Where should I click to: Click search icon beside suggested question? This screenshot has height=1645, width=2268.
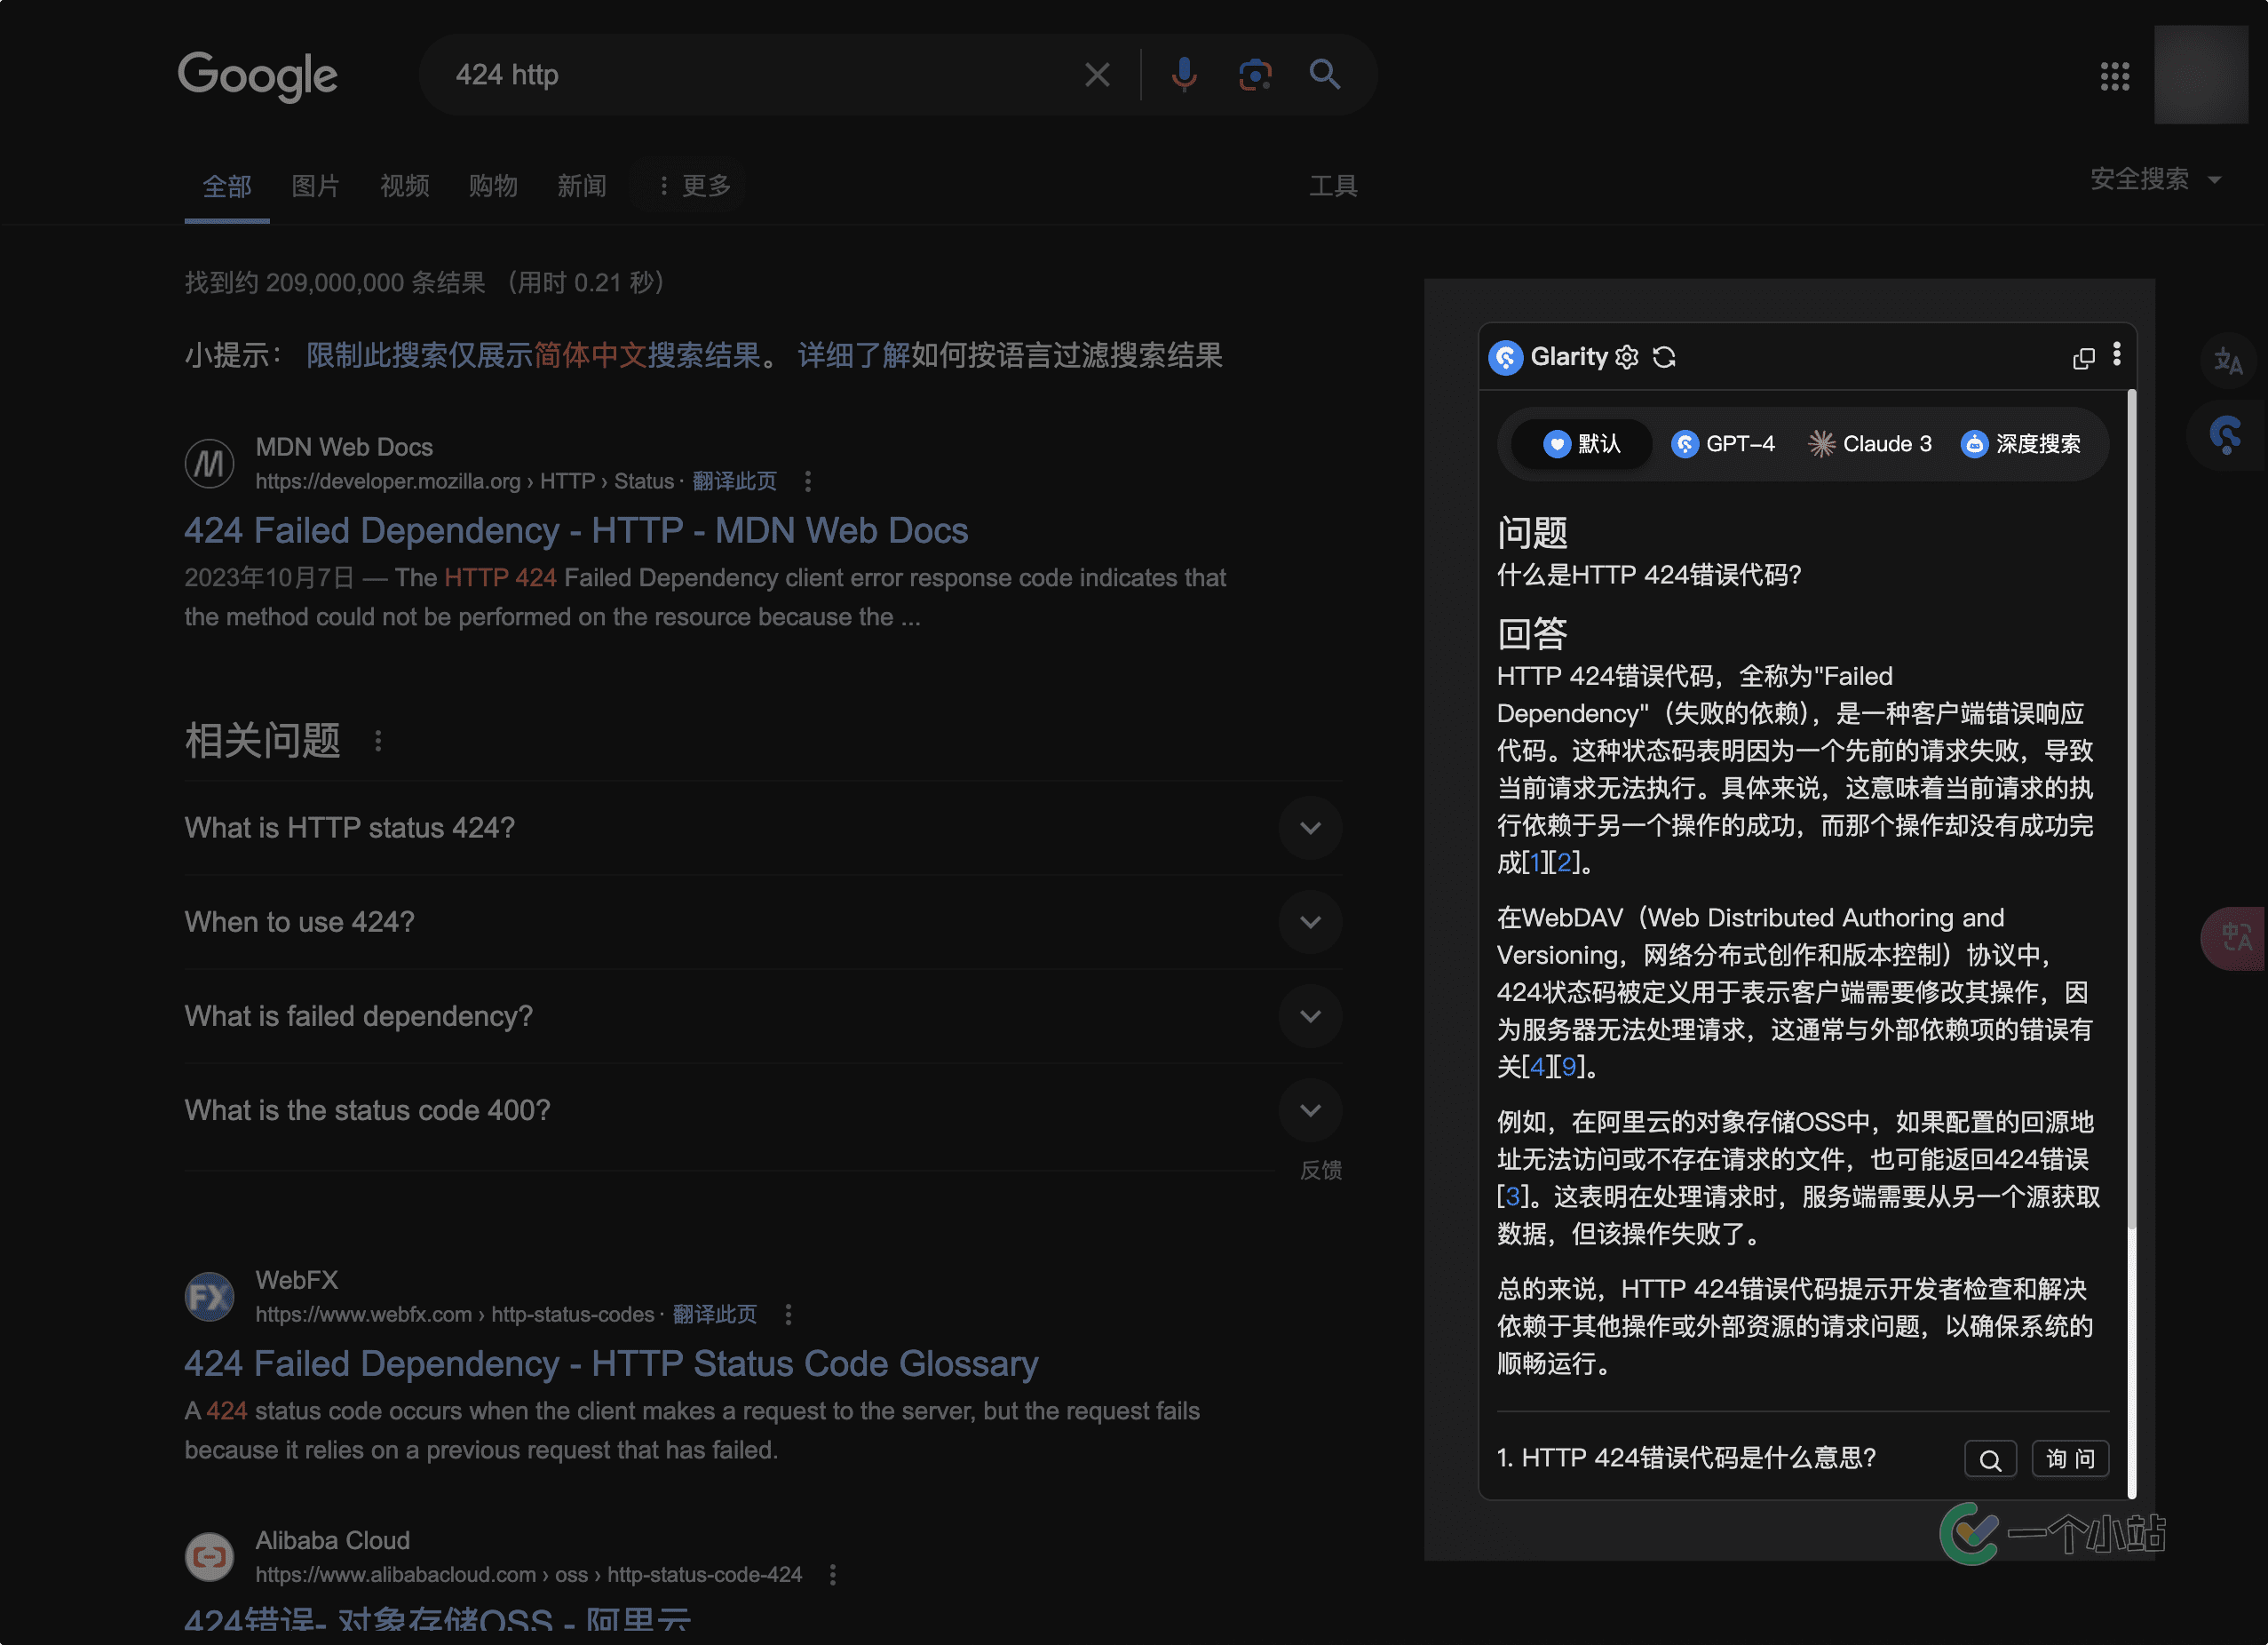(1990, 1459)
